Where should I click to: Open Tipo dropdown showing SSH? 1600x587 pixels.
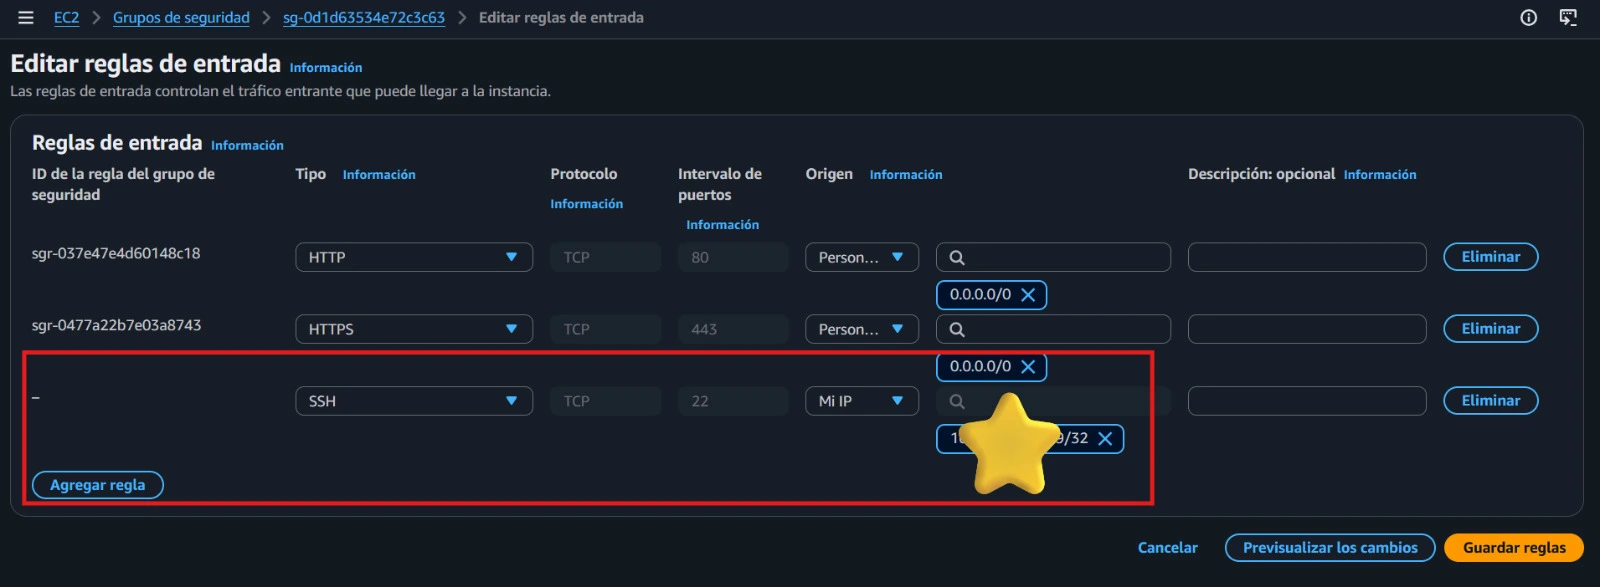coord(414,401)
